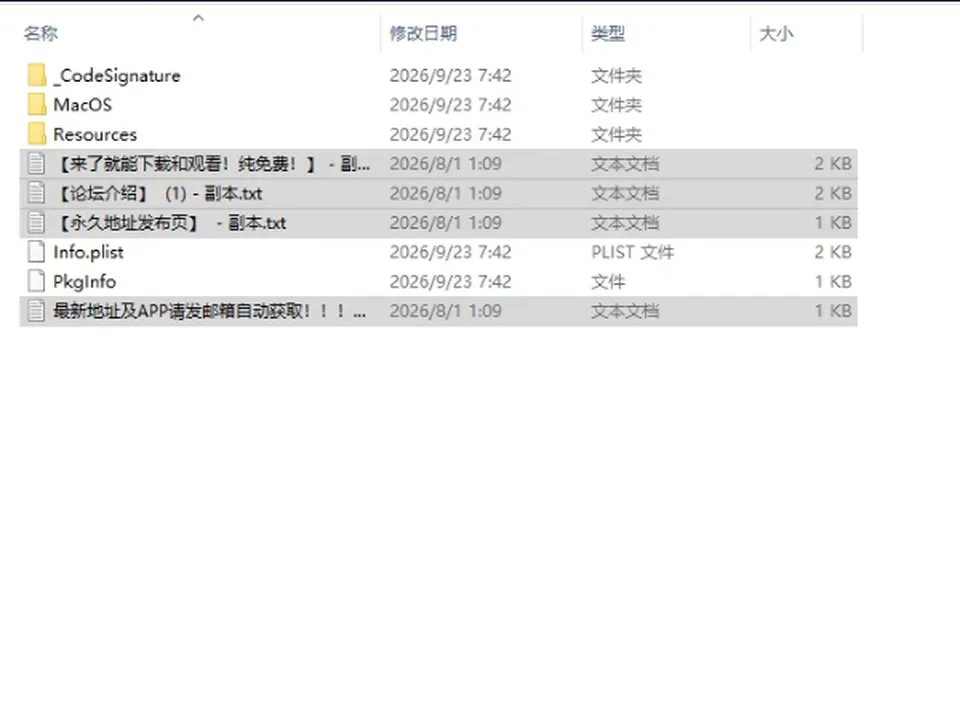Image resolution: width=960 pixels, height=725 pixels.
Task: Click '文件夹' type of _CodeSignature row
Action: (x=616, y=75)
